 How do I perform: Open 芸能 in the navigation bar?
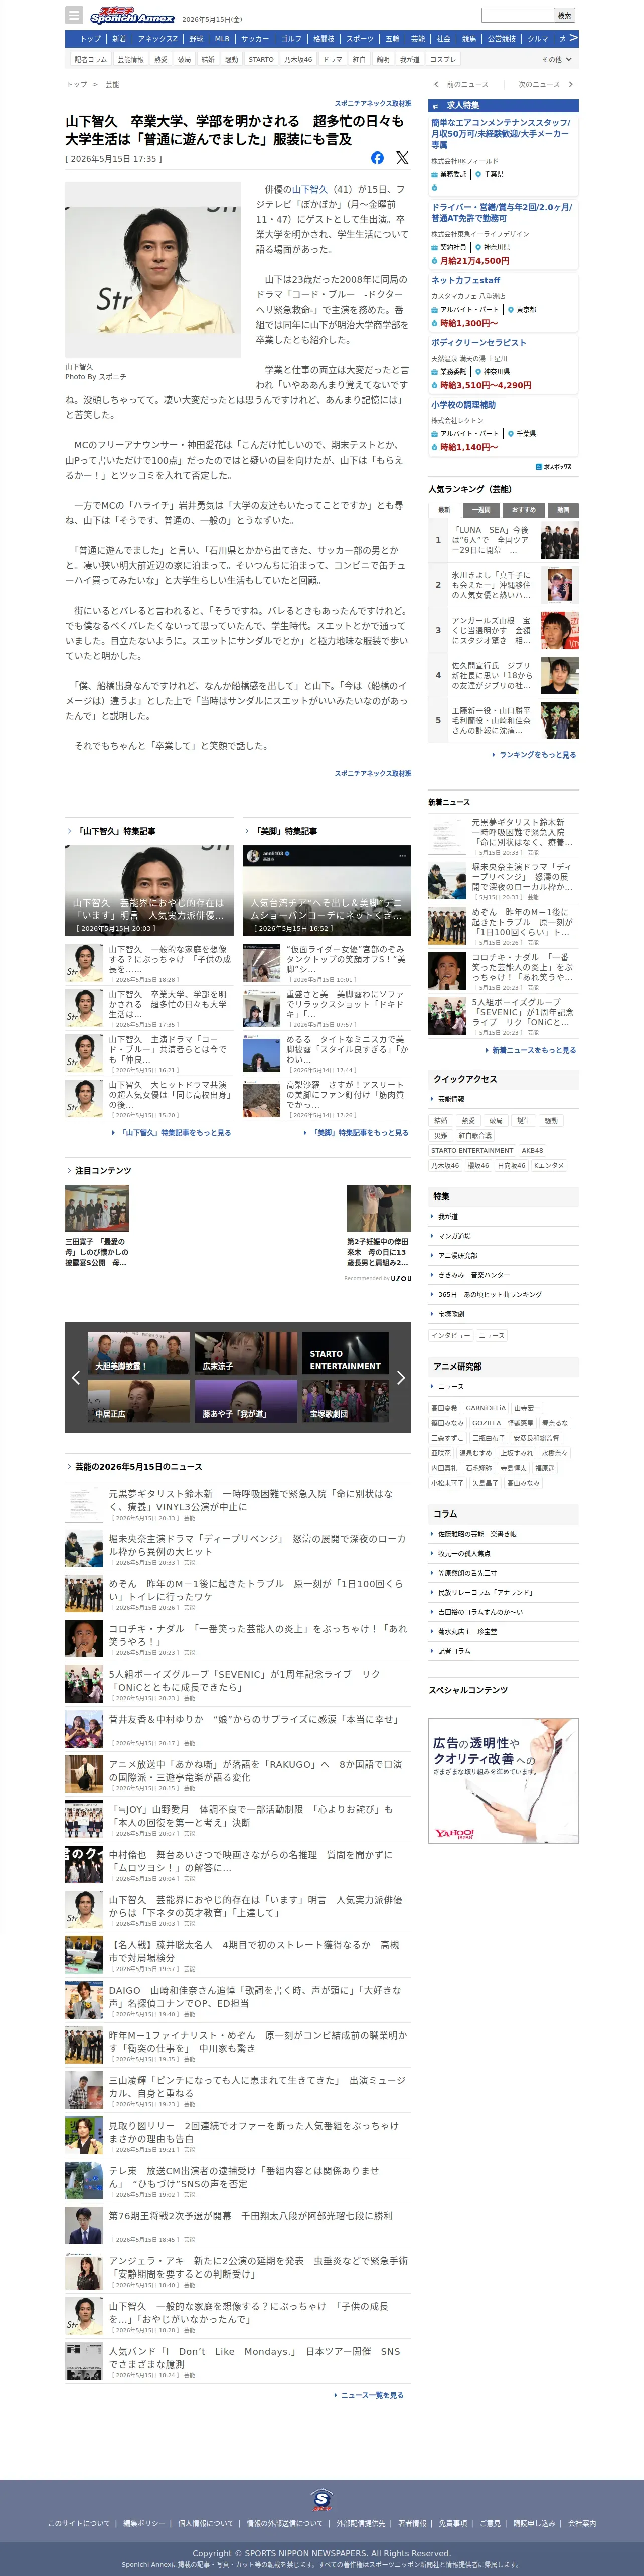(418, 39)
